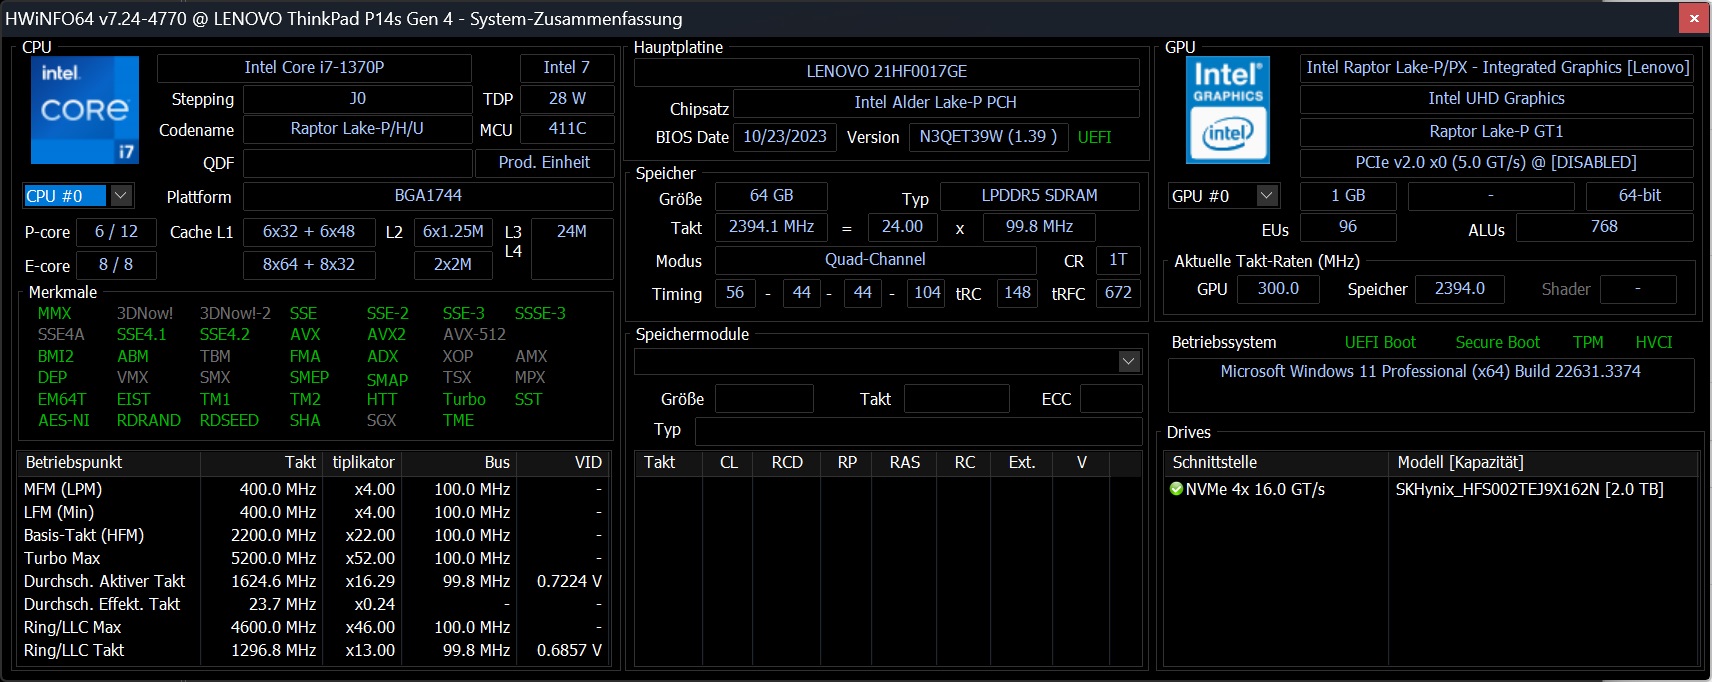The image size is (1712, 682).
Task: Click the GPU memory size 1 GB
Action: (x=1348, y=196)
